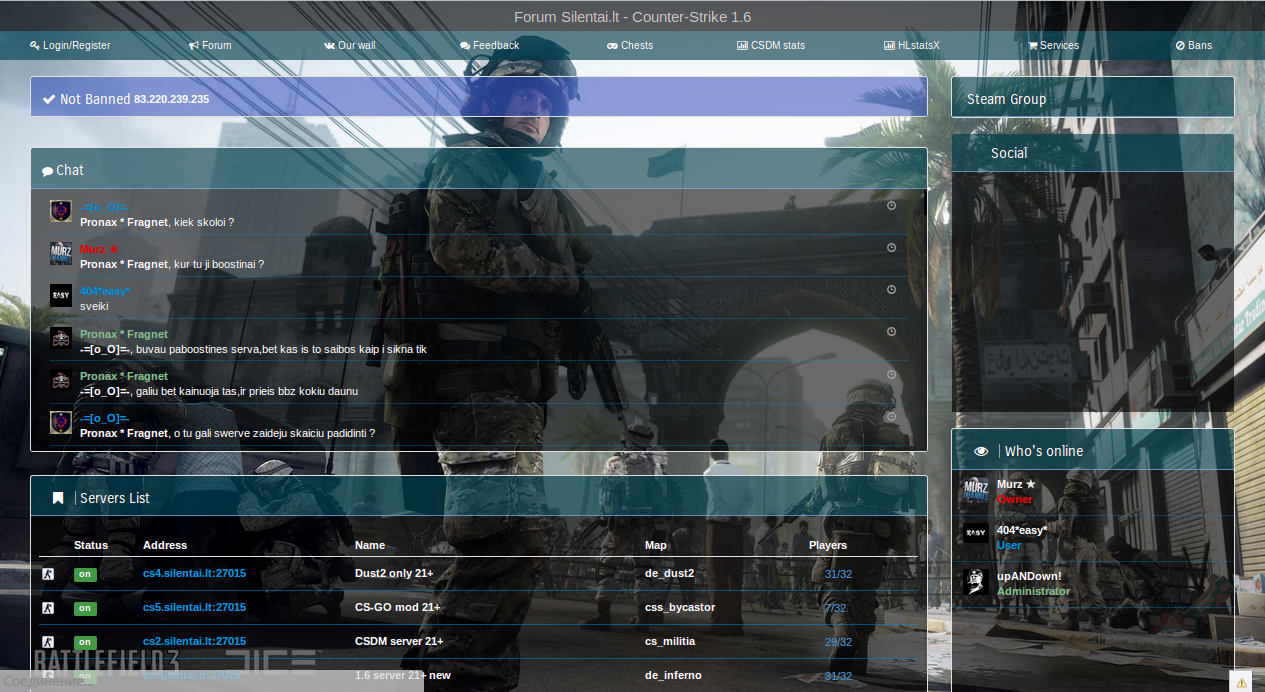Viewport: 1265px width, 692px height.
Task: Click Pronax avatar beside the 'galiu bet kainuoja' message
Action: (x=61, y=379)
